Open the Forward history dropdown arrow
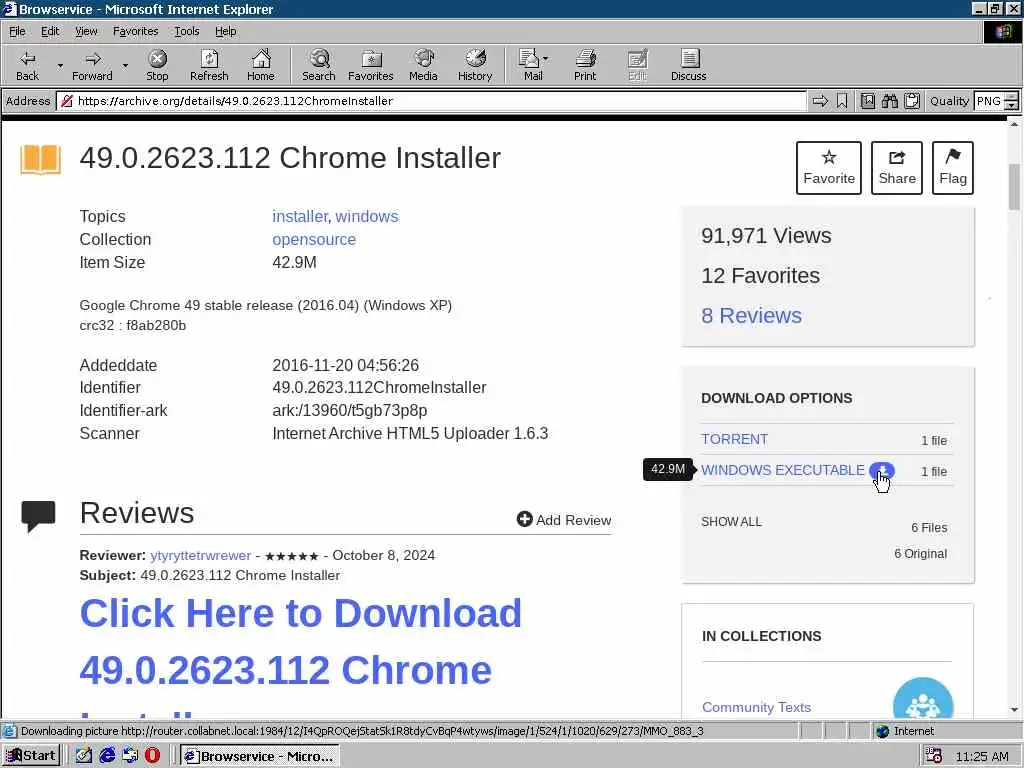This screenshot has width=1024, height=768. [x=125, y=65]
